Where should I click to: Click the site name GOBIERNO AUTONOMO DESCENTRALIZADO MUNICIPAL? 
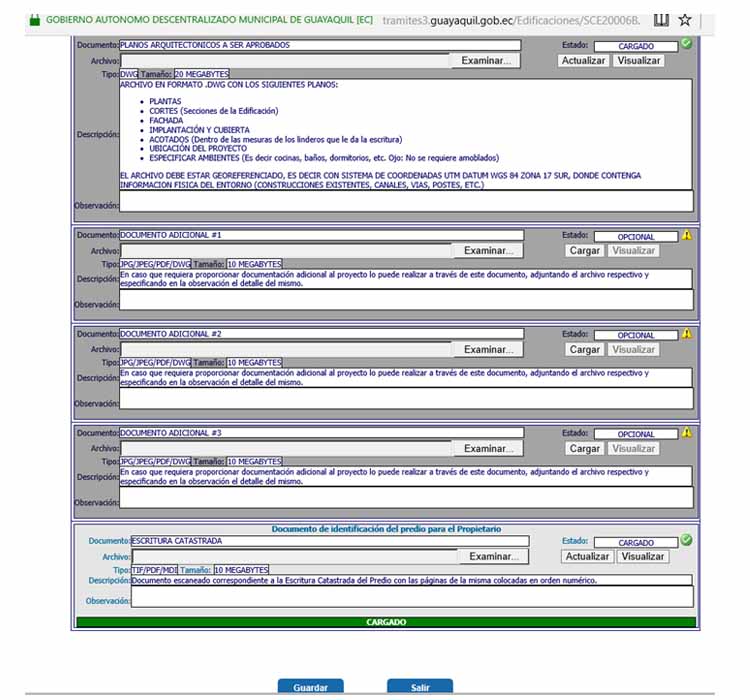(x=209, y=20)
